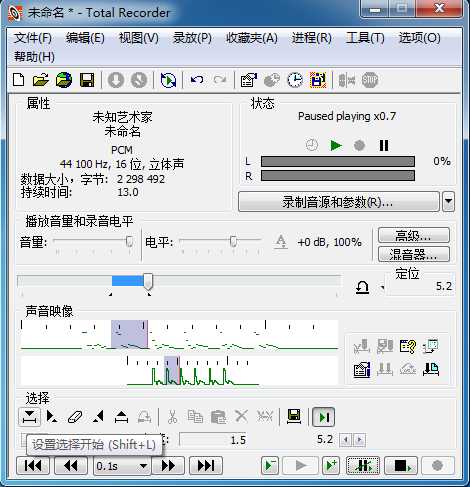Screen dimensions: 470x487
Task: Click the grayed redo arrow in toolbar
Action: pyautogui.click(x=220, y=80)
